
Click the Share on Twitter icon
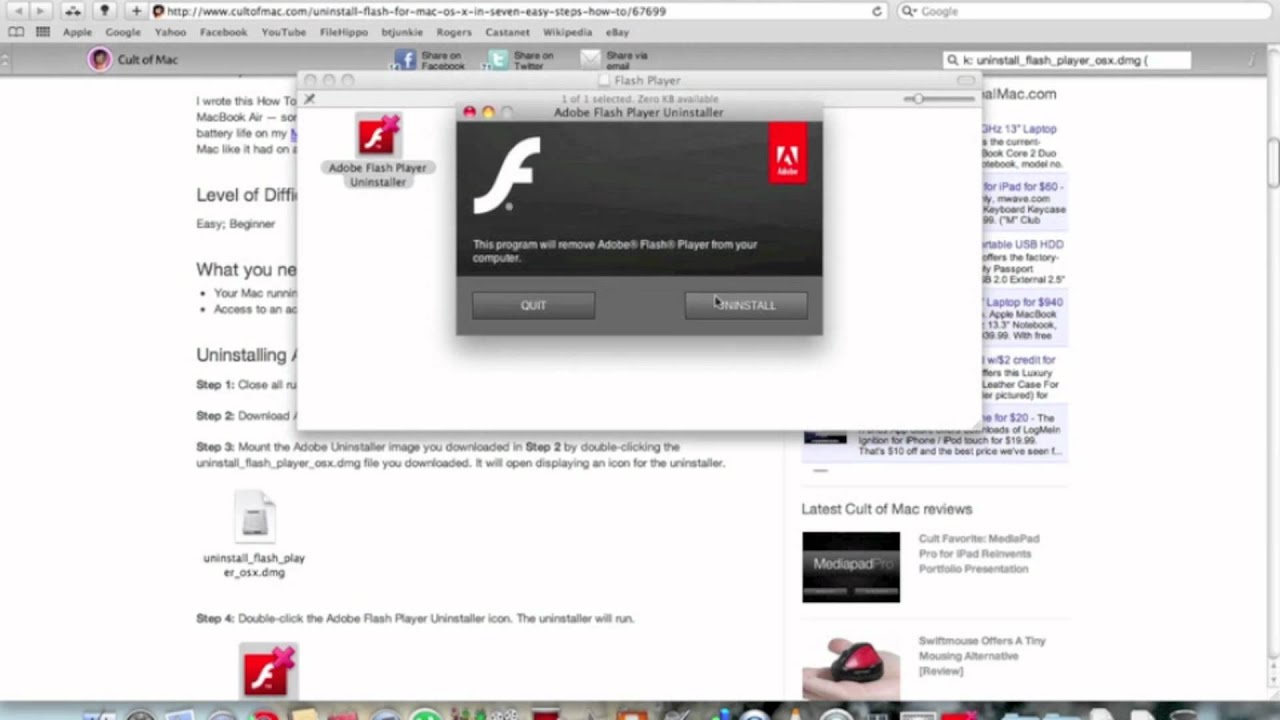(496, 60)
